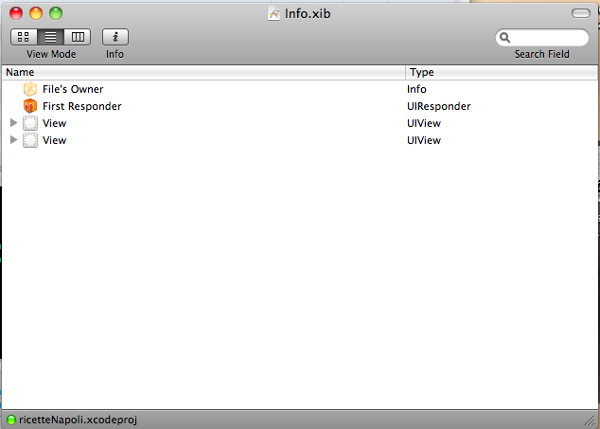This screenshot has height=429, width=600.
Task: Click the magnifying glass in search field
Action: click(507, 38)
